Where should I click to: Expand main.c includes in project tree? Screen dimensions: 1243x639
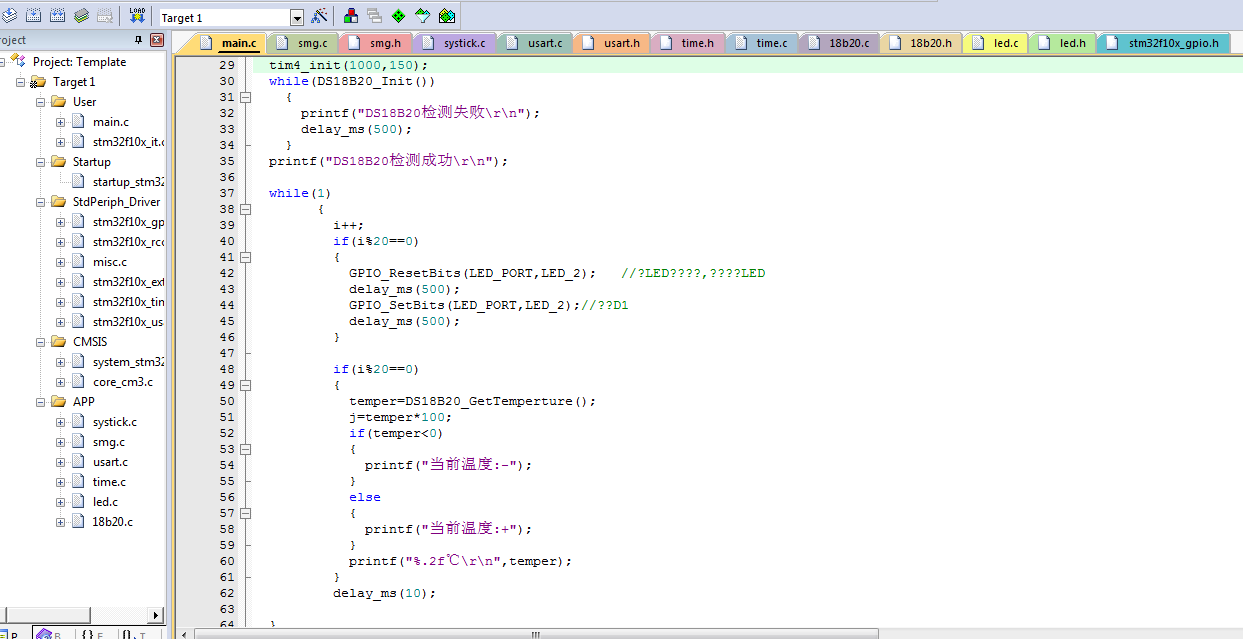(x=61, y=122)
